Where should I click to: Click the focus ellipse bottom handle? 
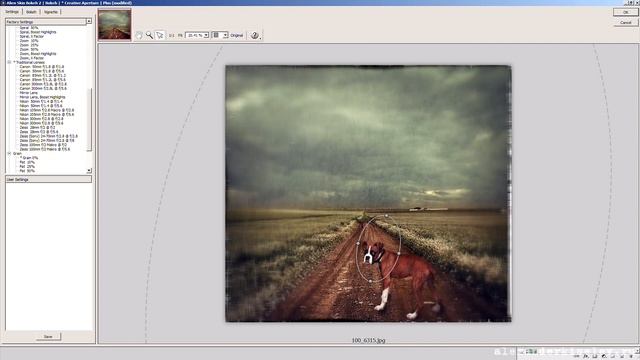pyautogui.click(x=370, y=281)
